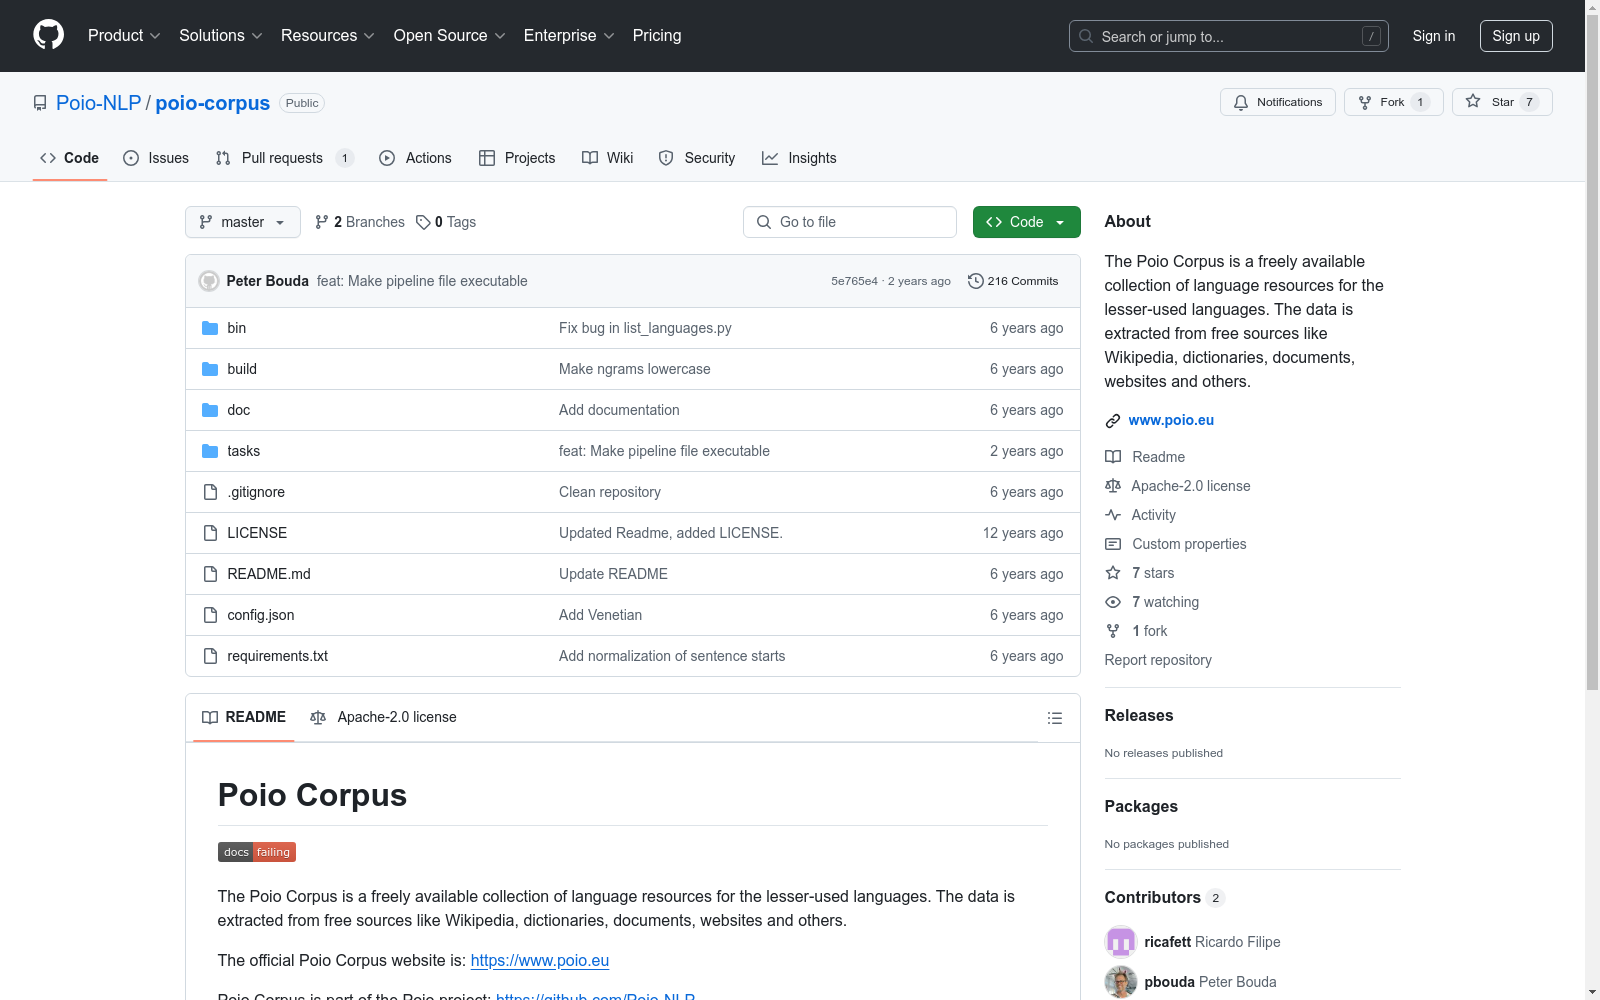Open the README outline list icon
The height and width of the screenshot is (1000, 1600).
(x=1054, y=718)
